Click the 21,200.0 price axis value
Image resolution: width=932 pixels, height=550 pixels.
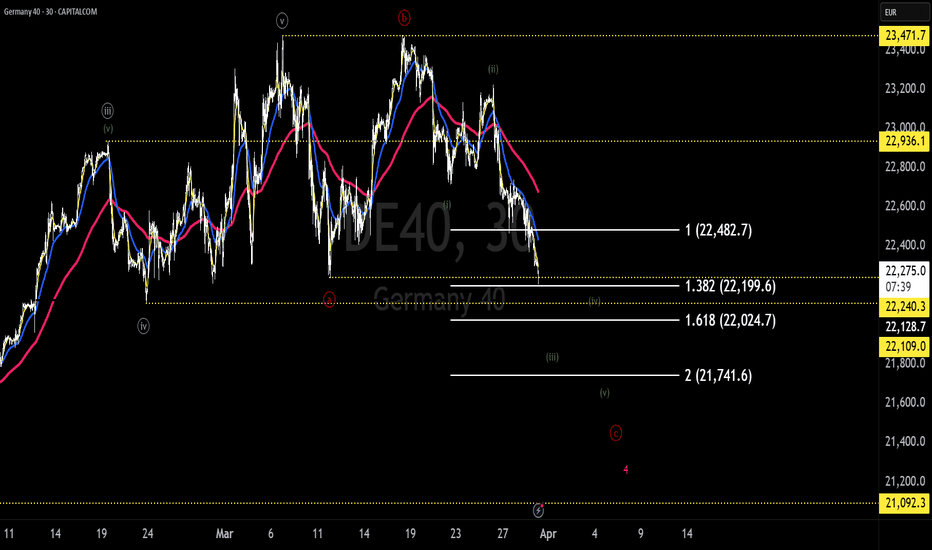click(905, 481)
